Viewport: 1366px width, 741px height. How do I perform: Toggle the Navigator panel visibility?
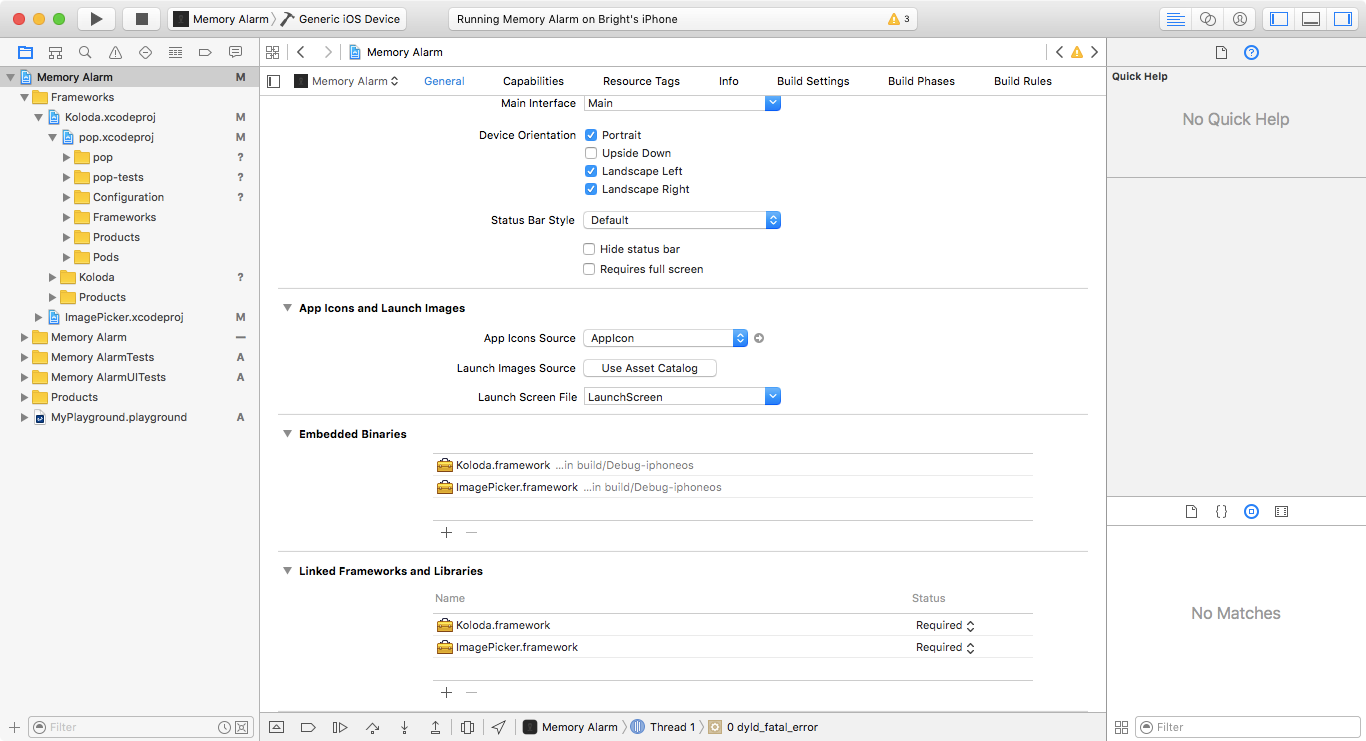(x=1279, y=19)
